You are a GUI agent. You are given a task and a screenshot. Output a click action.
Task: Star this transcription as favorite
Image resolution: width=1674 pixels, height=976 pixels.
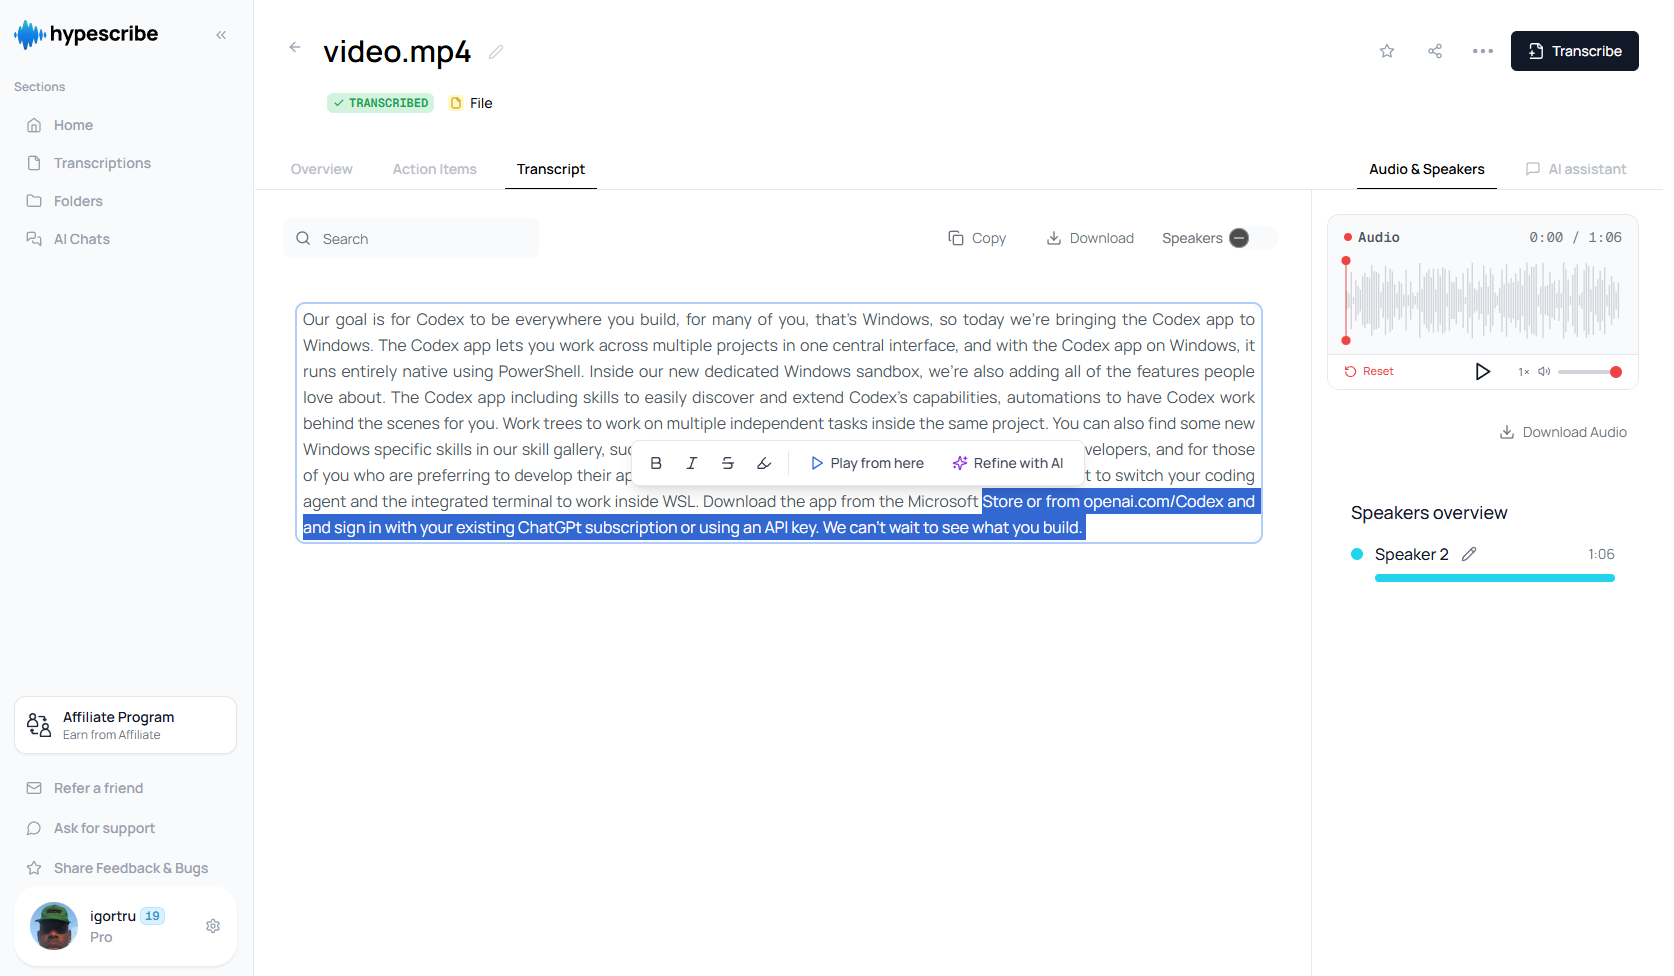(1387, 51)
